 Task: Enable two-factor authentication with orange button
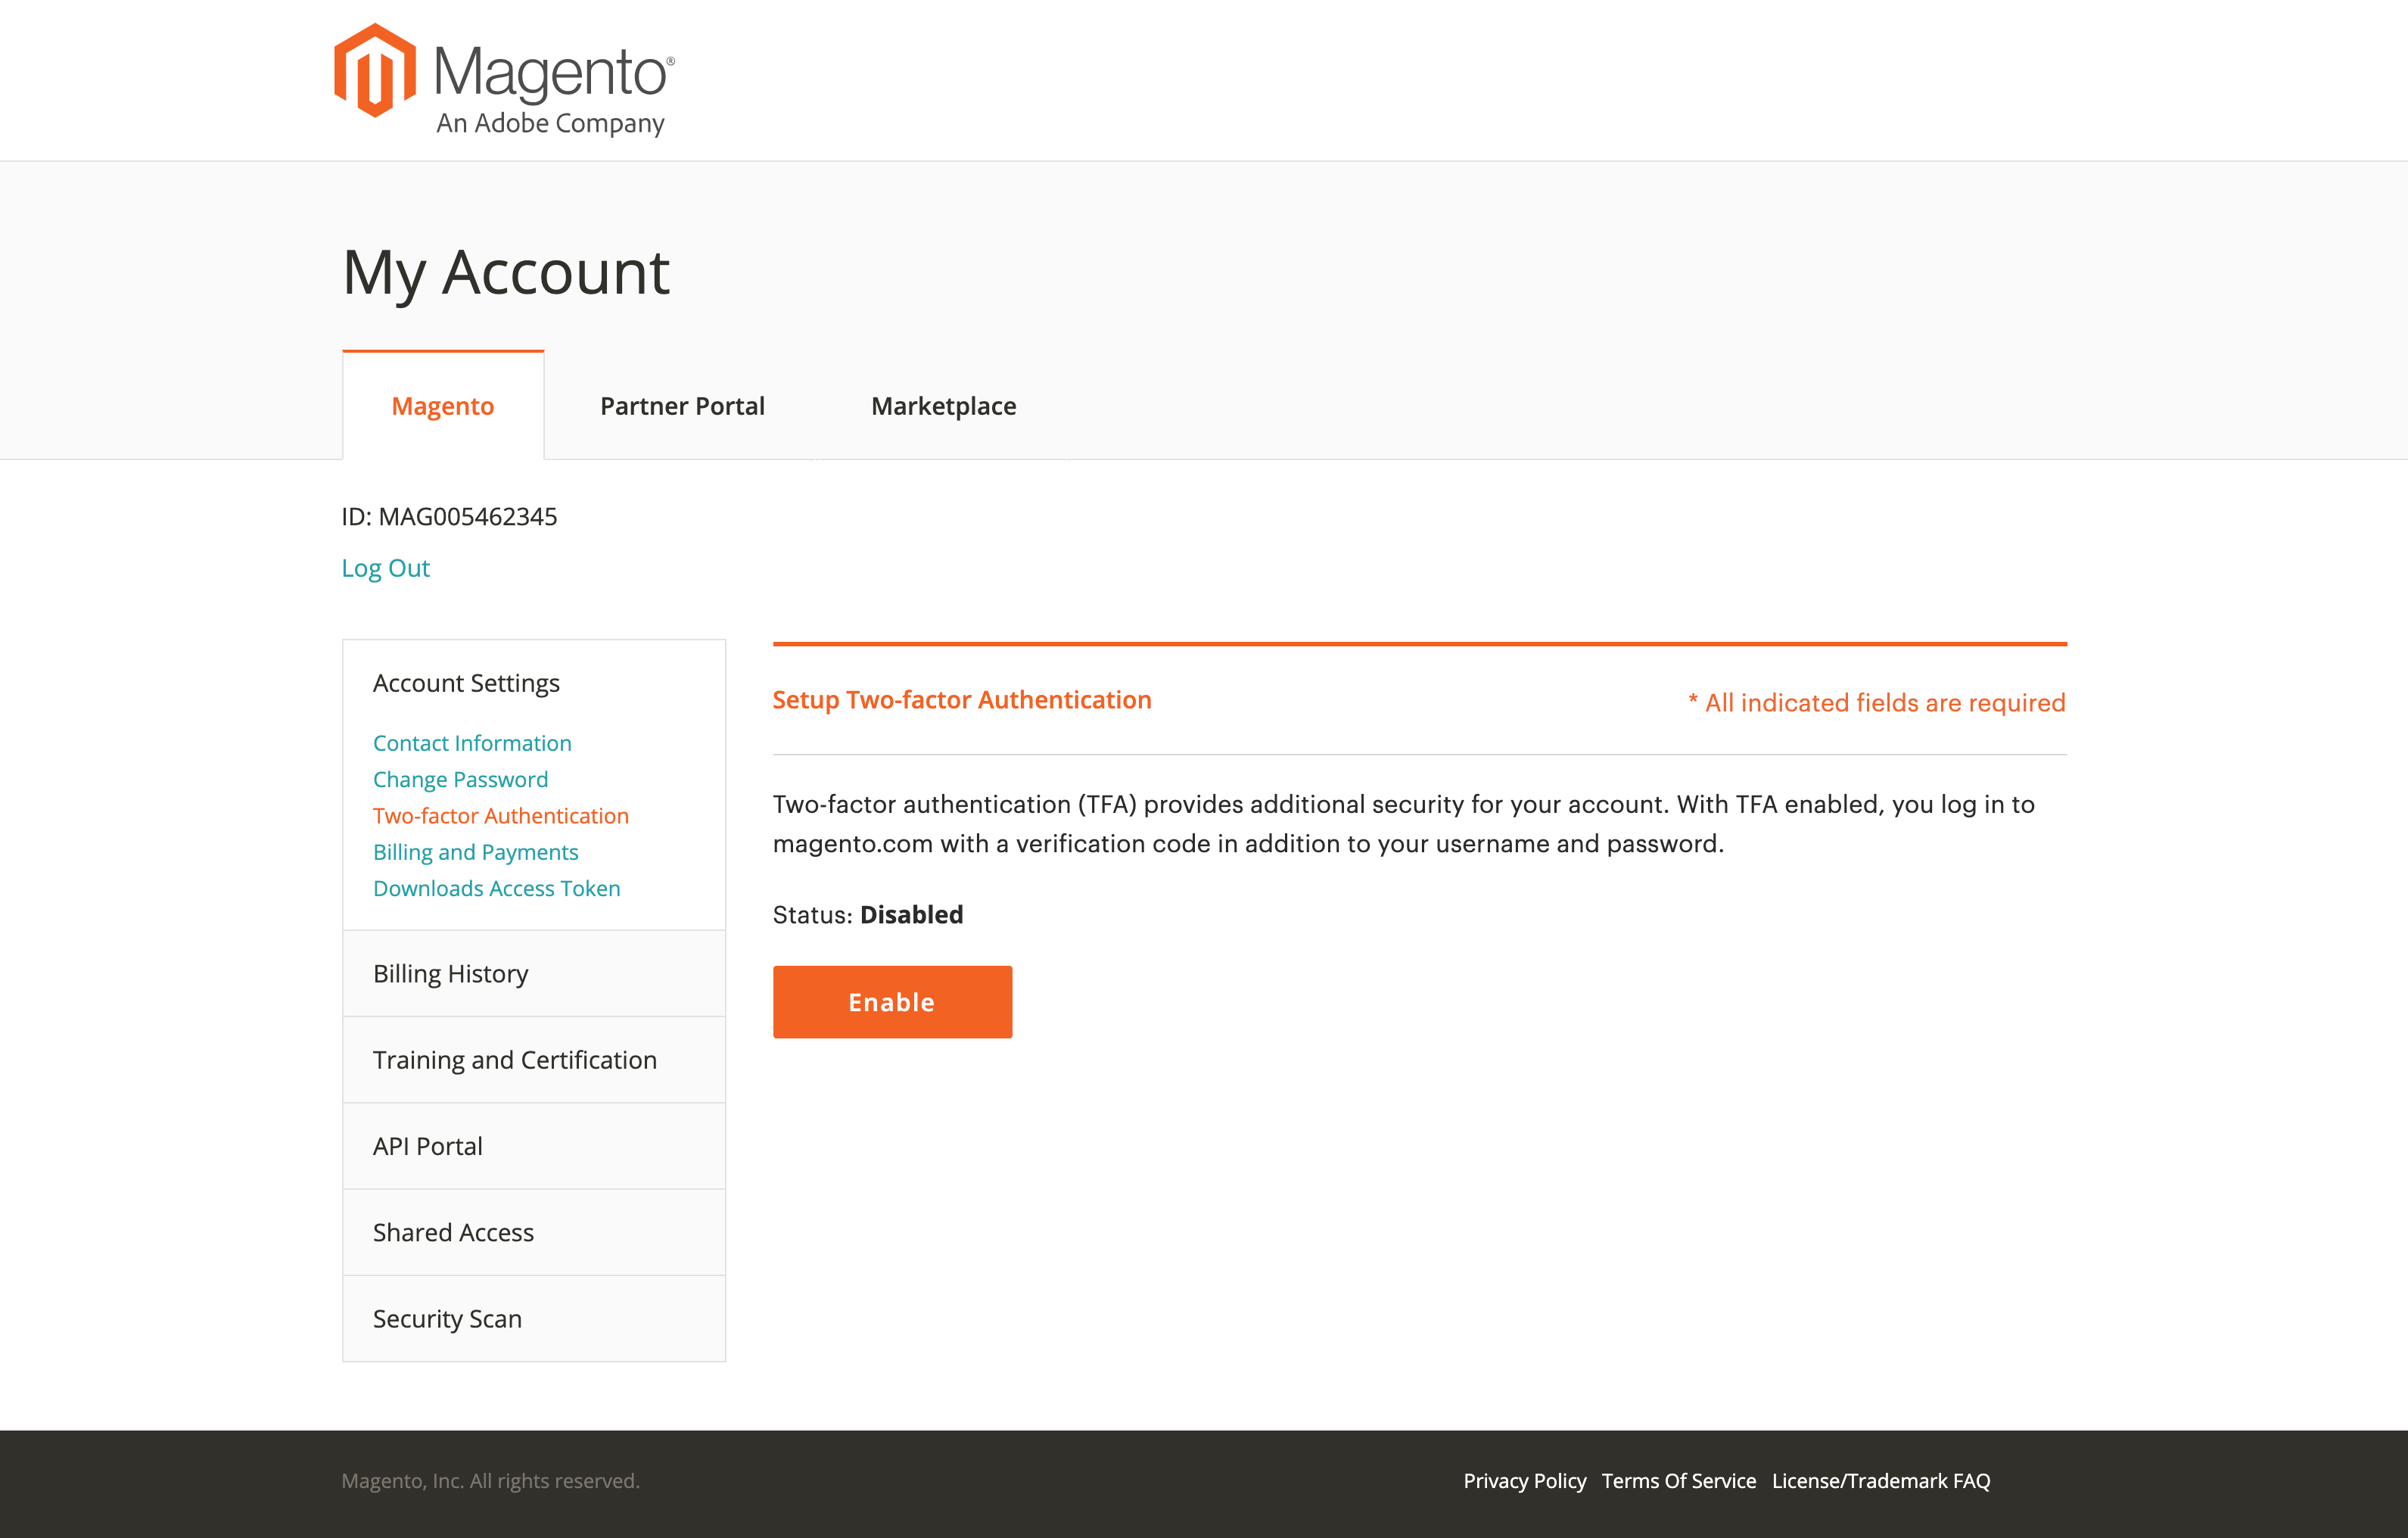pos(892,1002)
